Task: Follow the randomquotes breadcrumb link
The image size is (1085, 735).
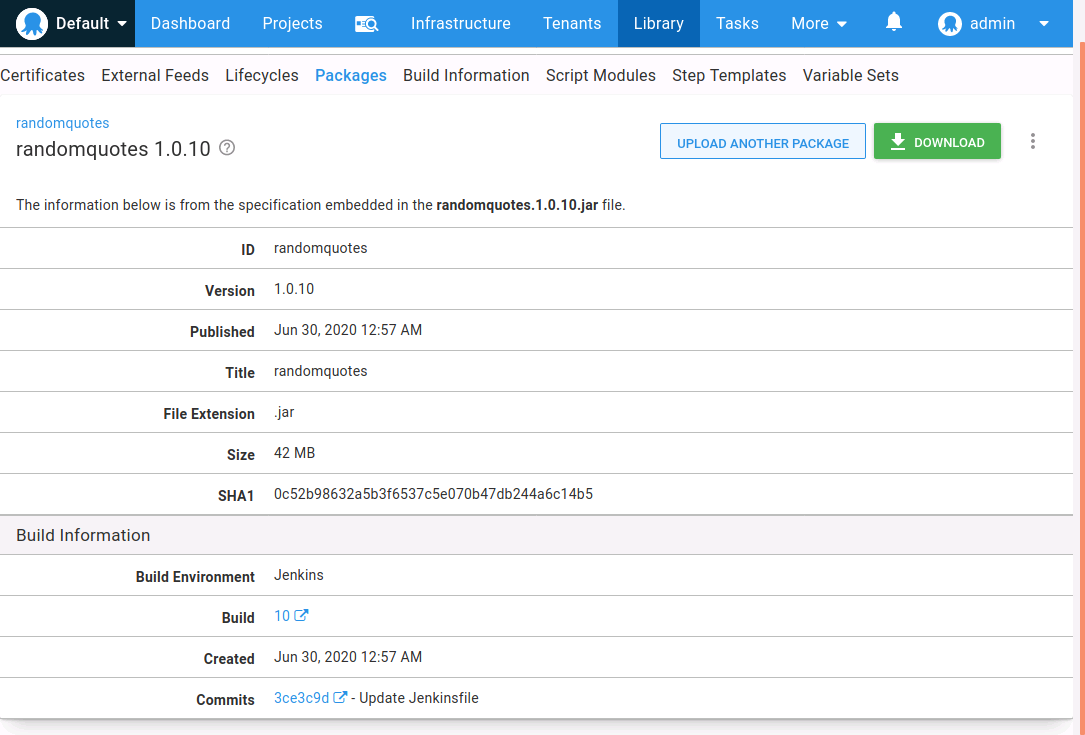Action: point(63,123)
